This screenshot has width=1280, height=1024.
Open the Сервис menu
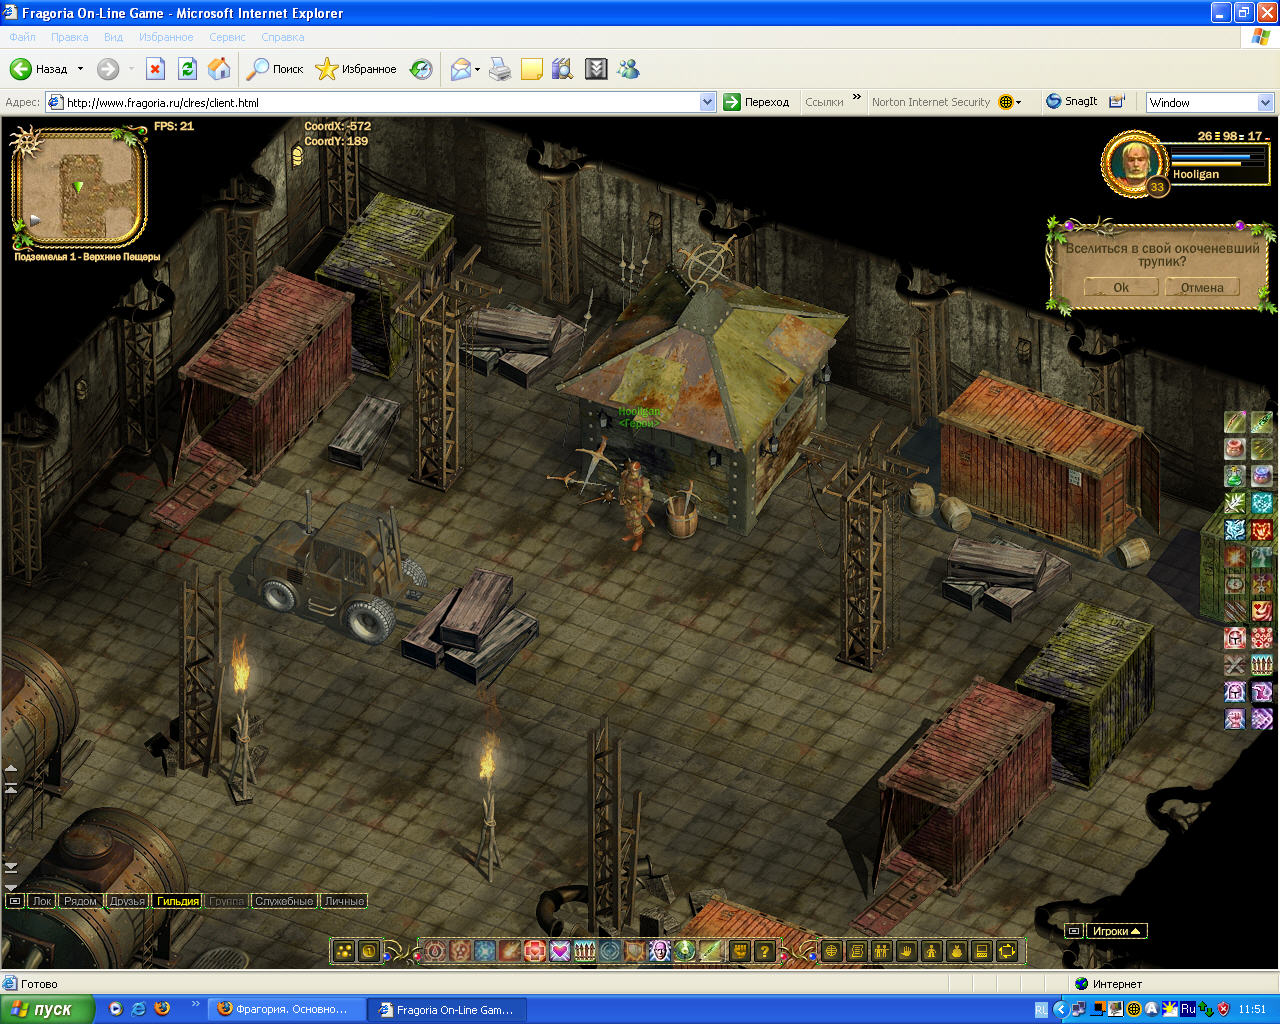coord(227,37)
